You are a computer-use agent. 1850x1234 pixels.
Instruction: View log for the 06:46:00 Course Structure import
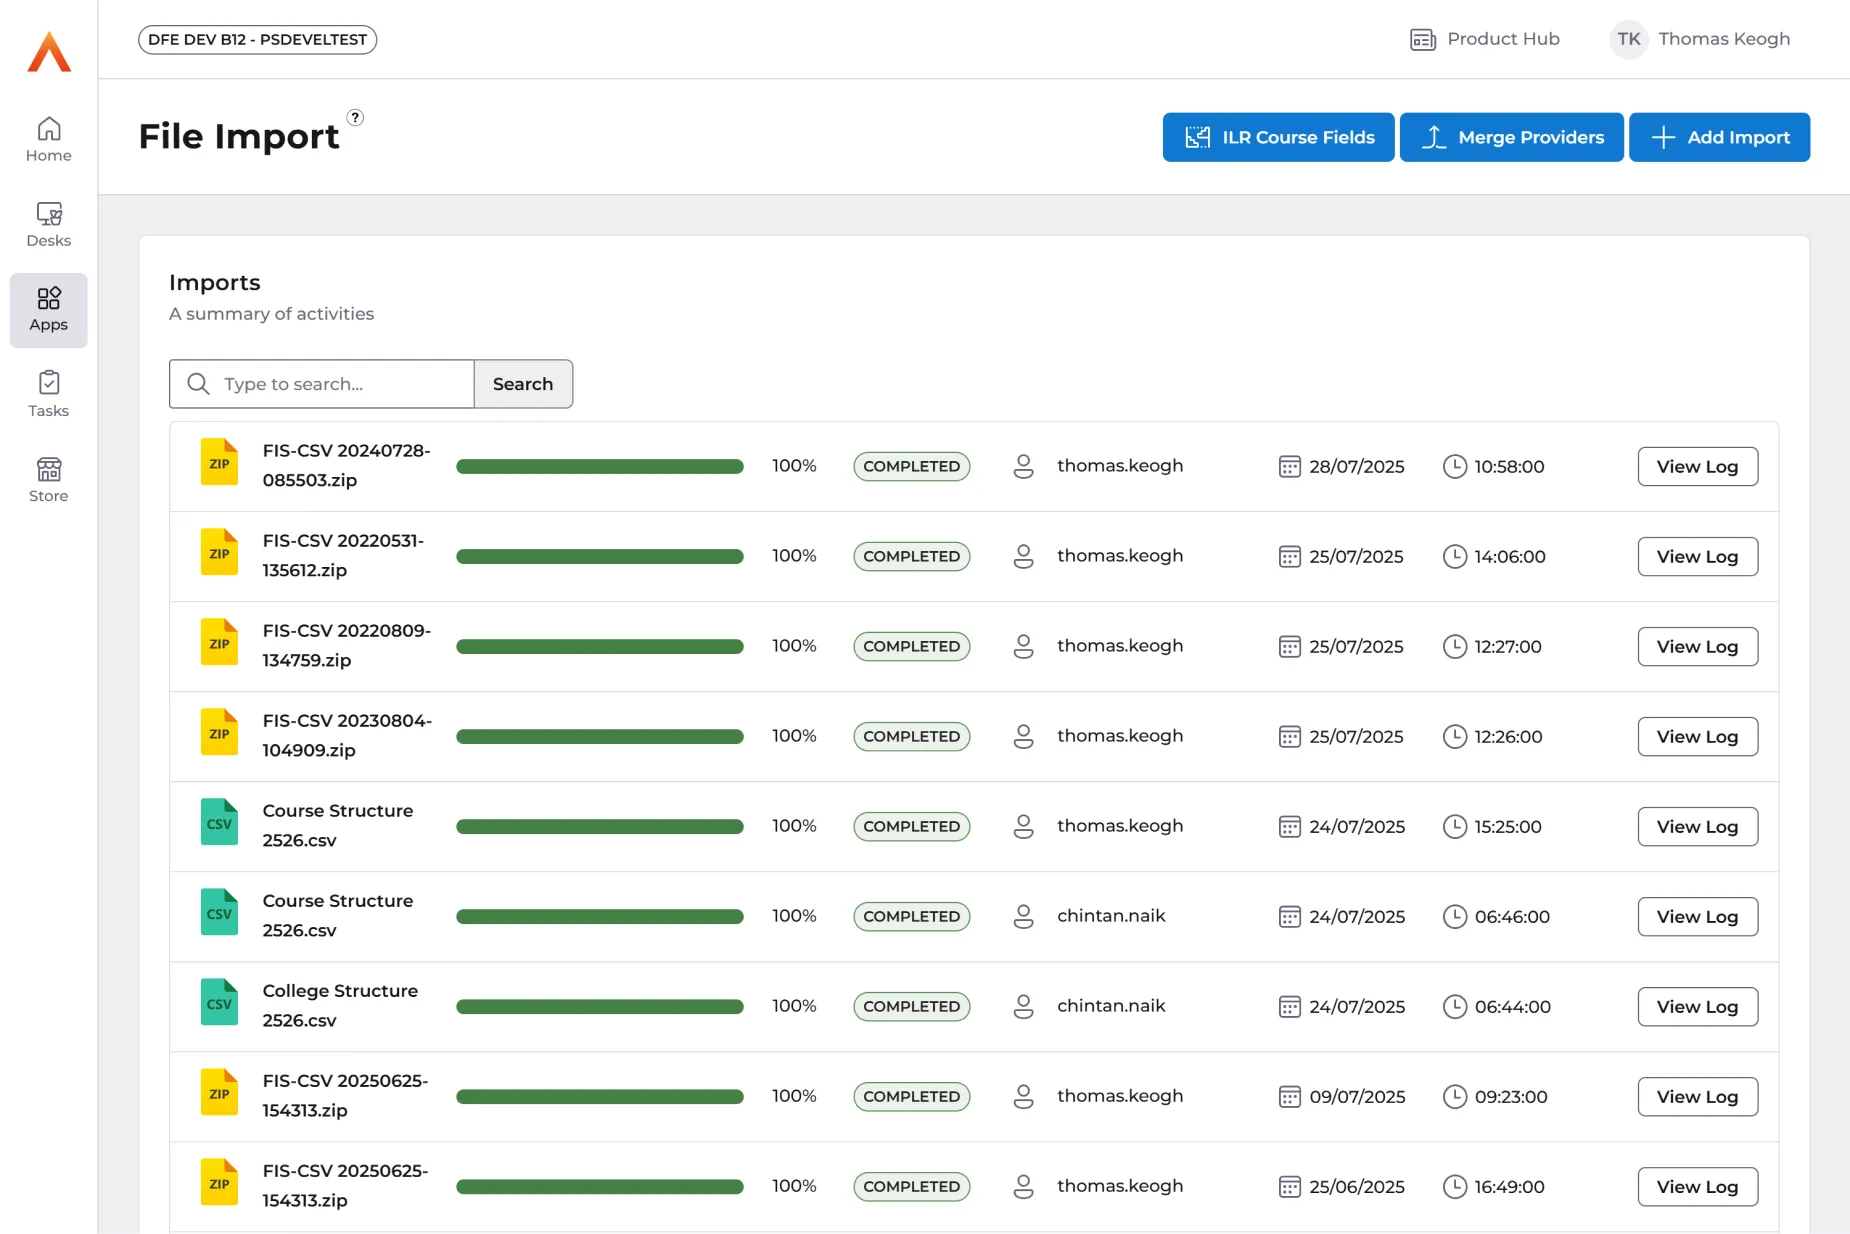coord(1696,917)
